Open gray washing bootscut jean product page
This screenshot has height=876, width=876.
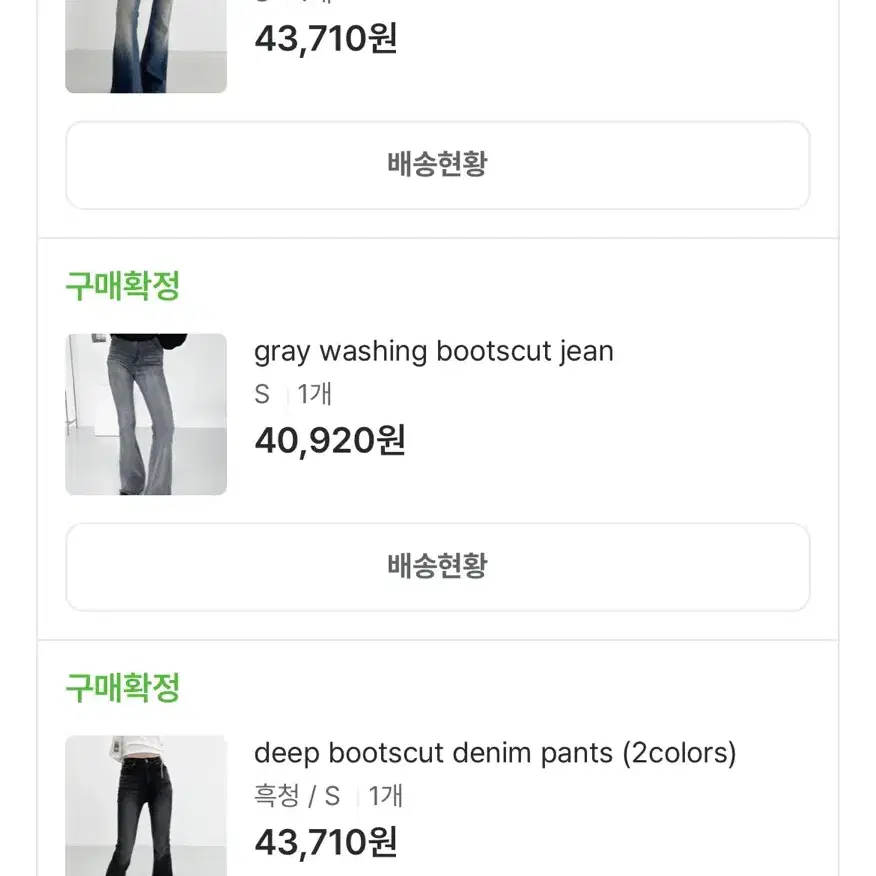434,351
